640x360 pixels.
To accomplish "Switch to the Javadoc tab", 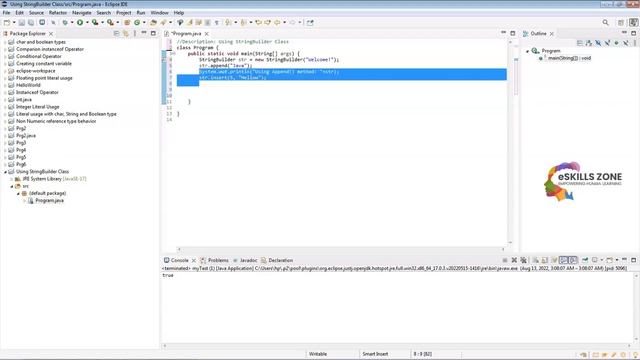I will click(x=245, y=260).
